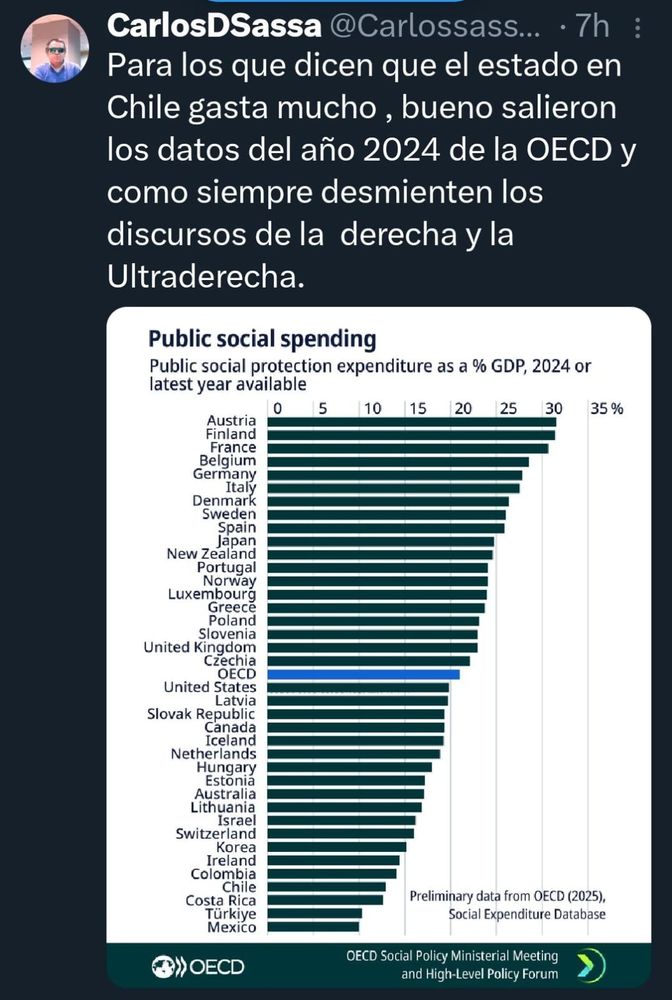Click the tweet text mentioning Ultraderecha
672x1000 pixels.
coord(203,279)
